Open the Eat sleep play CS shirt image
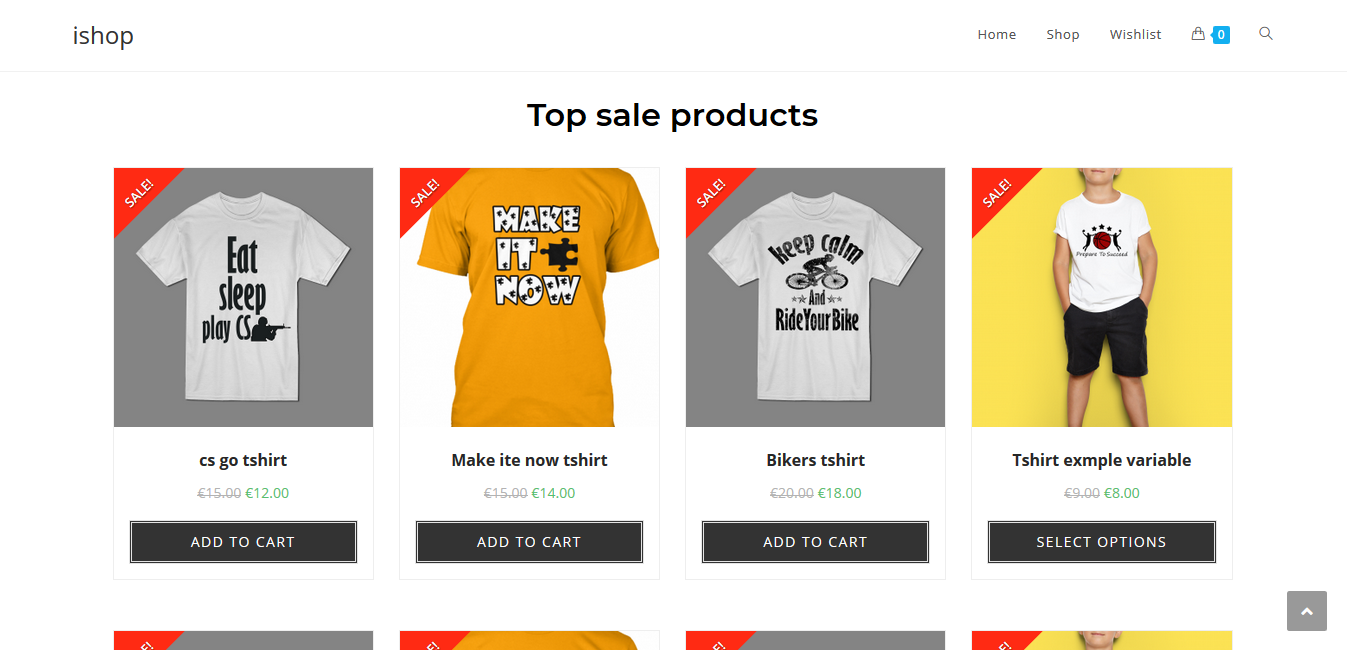Screen dimensions: 1347x650 point(243,297)
